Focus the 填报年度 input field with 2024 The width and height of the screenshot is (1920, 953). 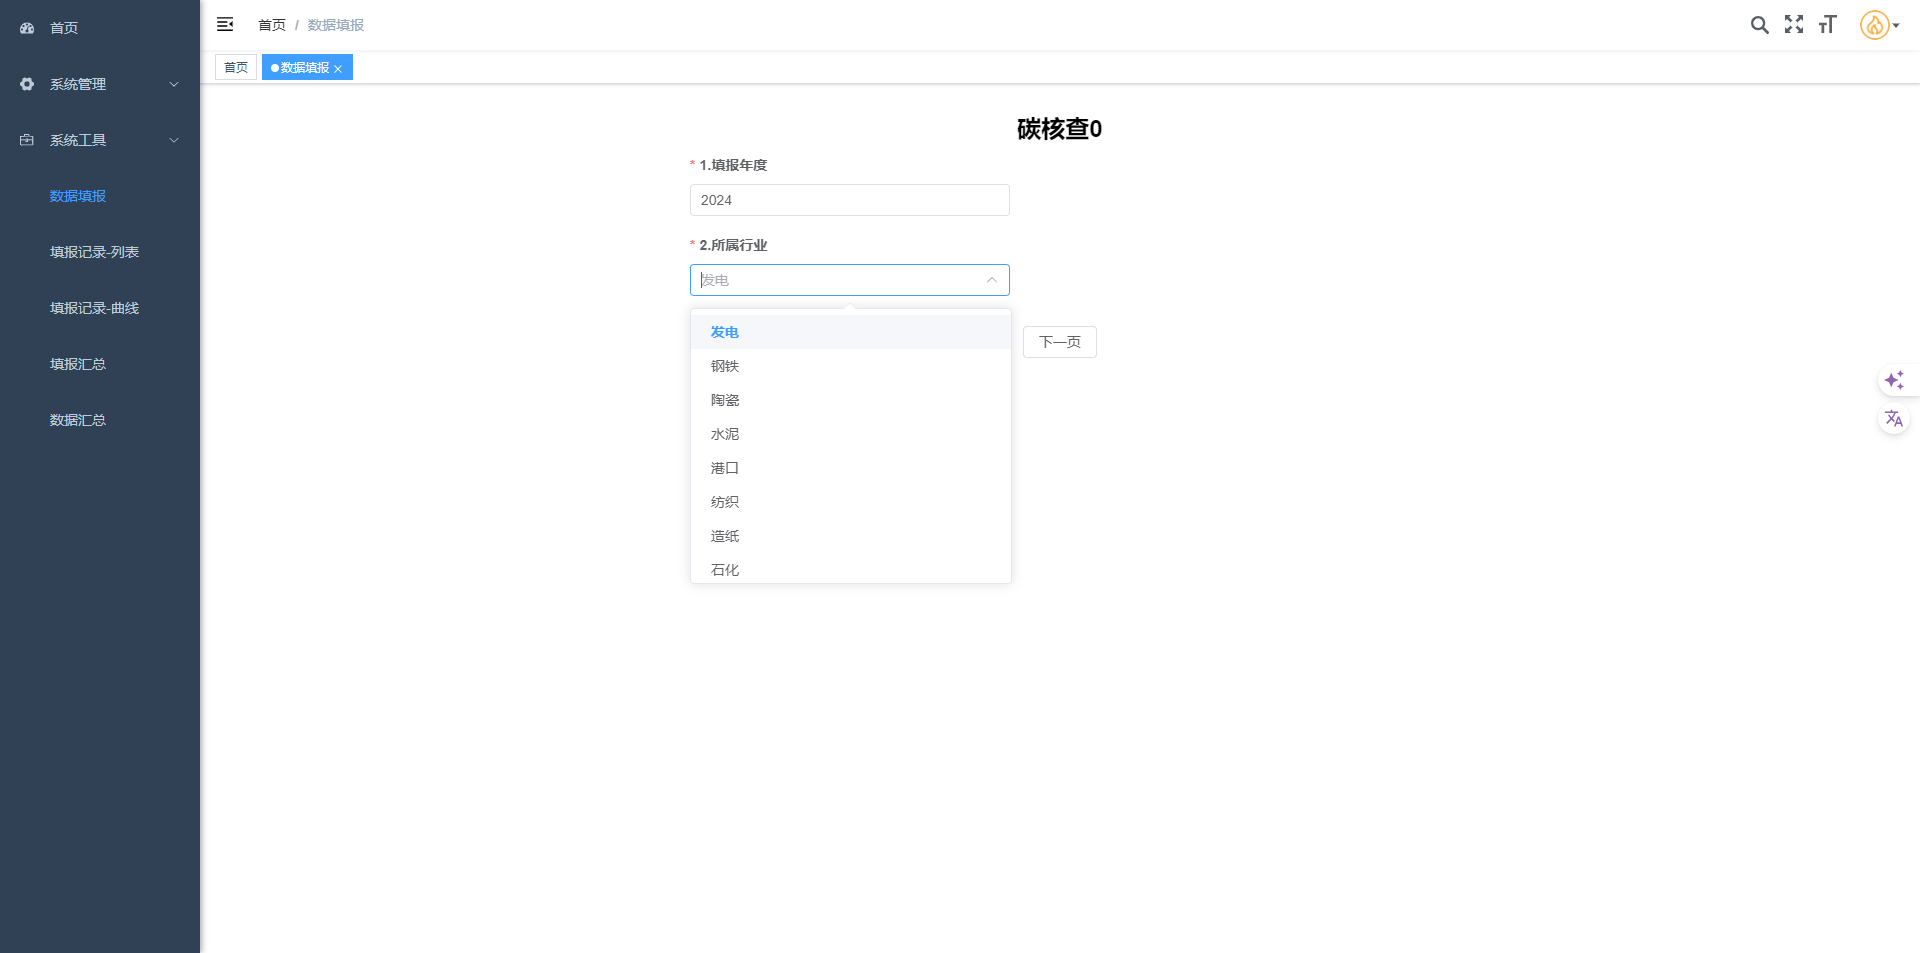coord(850,200)
